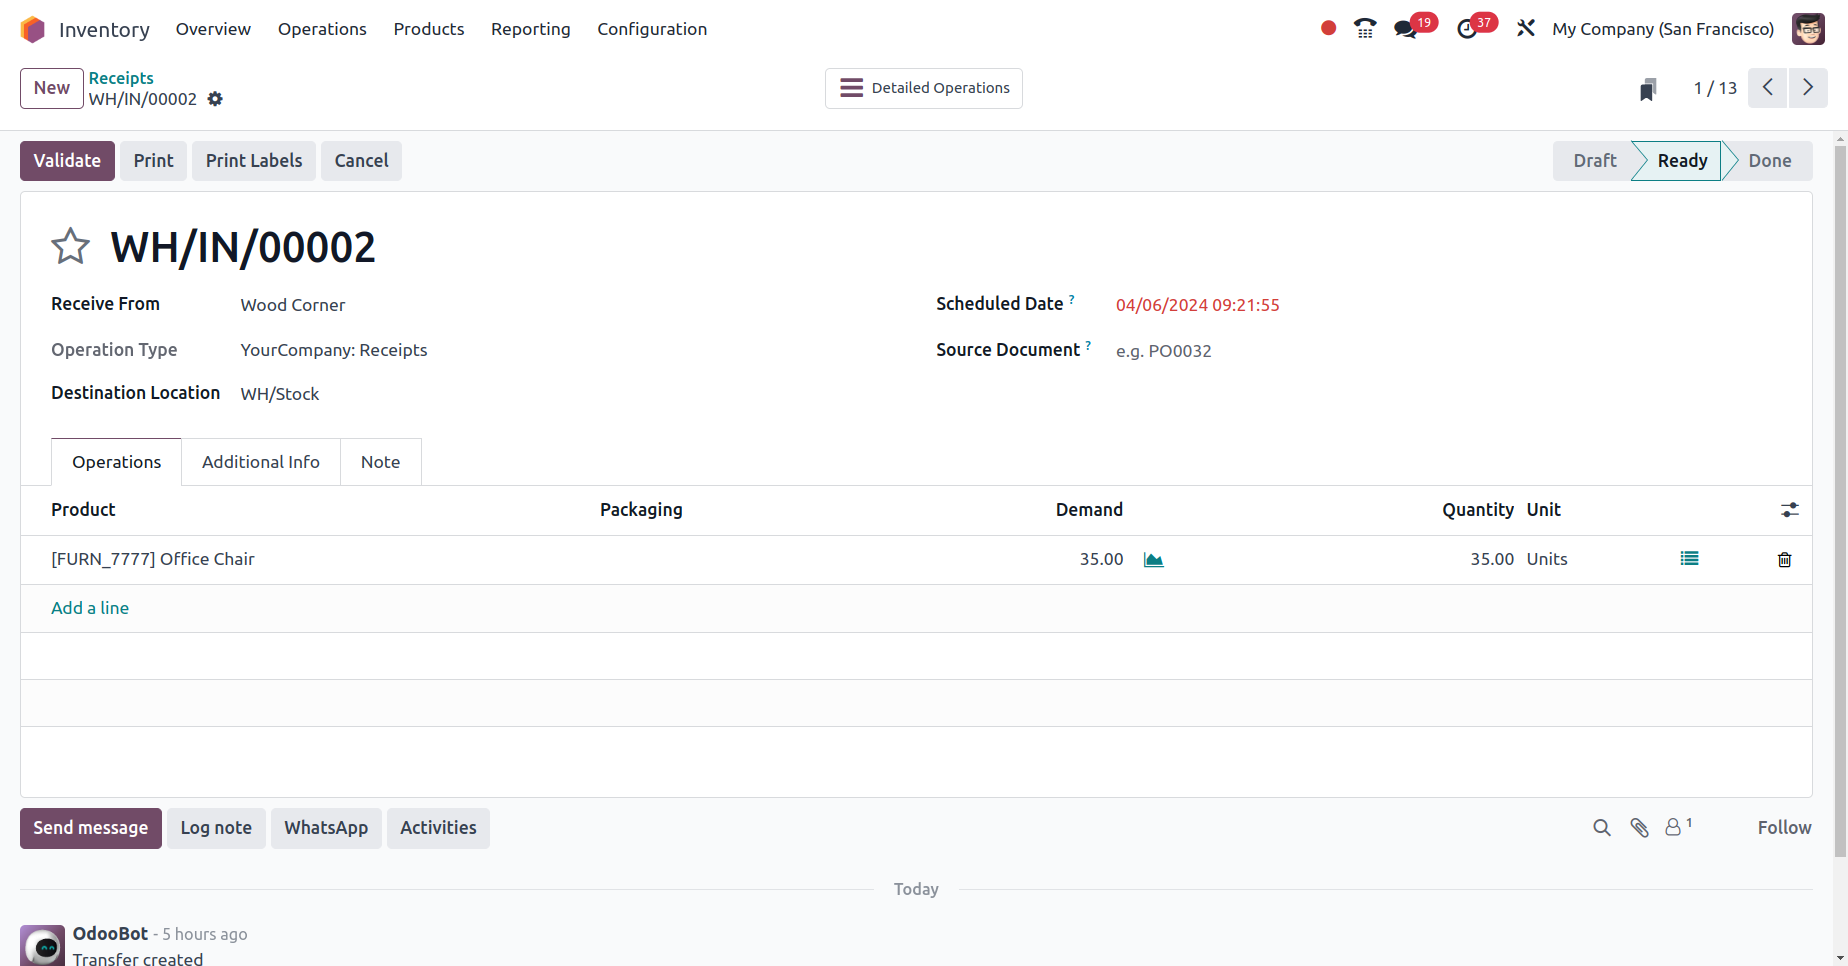Open the softphone dialer icon
Screen dimensions: 1848x966
tap(1365, 29)
